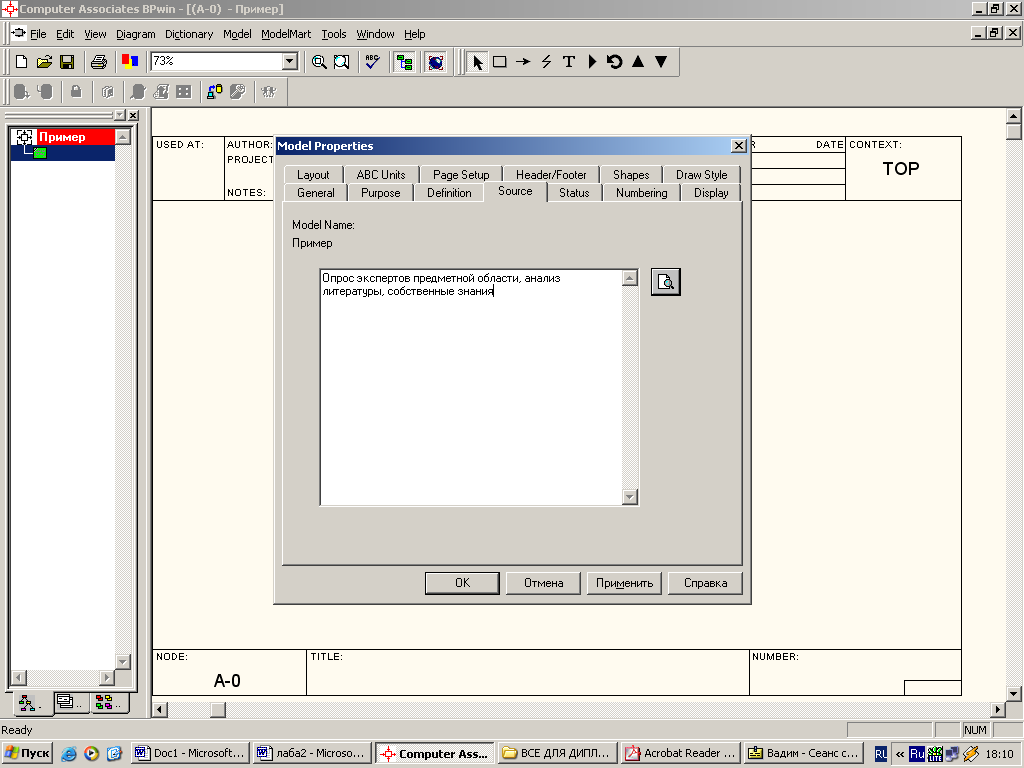Select the Activity Box rectangle tool
1024x768 pixels.
pyautogui.click(x=500, y=62)
